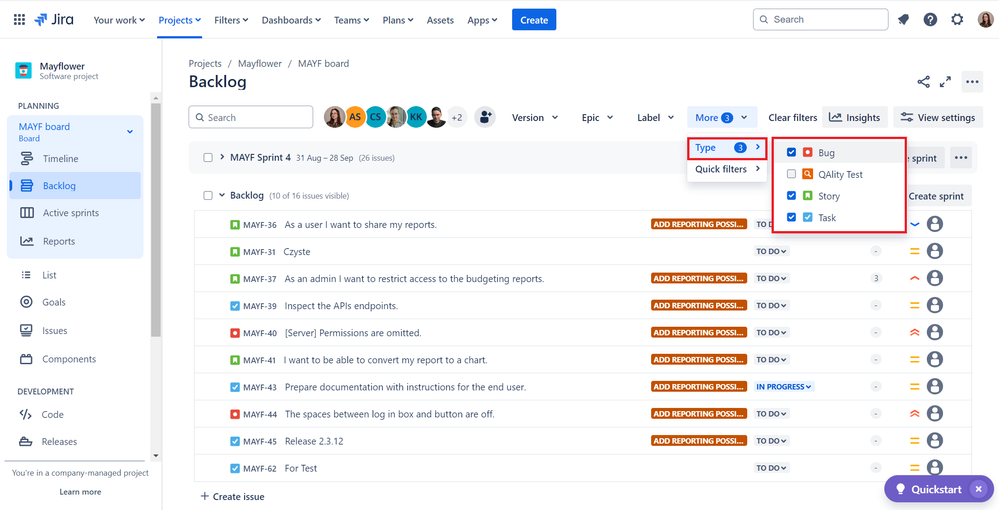Image resolution: width=999 pixels, height=510 pixels.
Task: Click the top Search field
Action: coord(821,20)
